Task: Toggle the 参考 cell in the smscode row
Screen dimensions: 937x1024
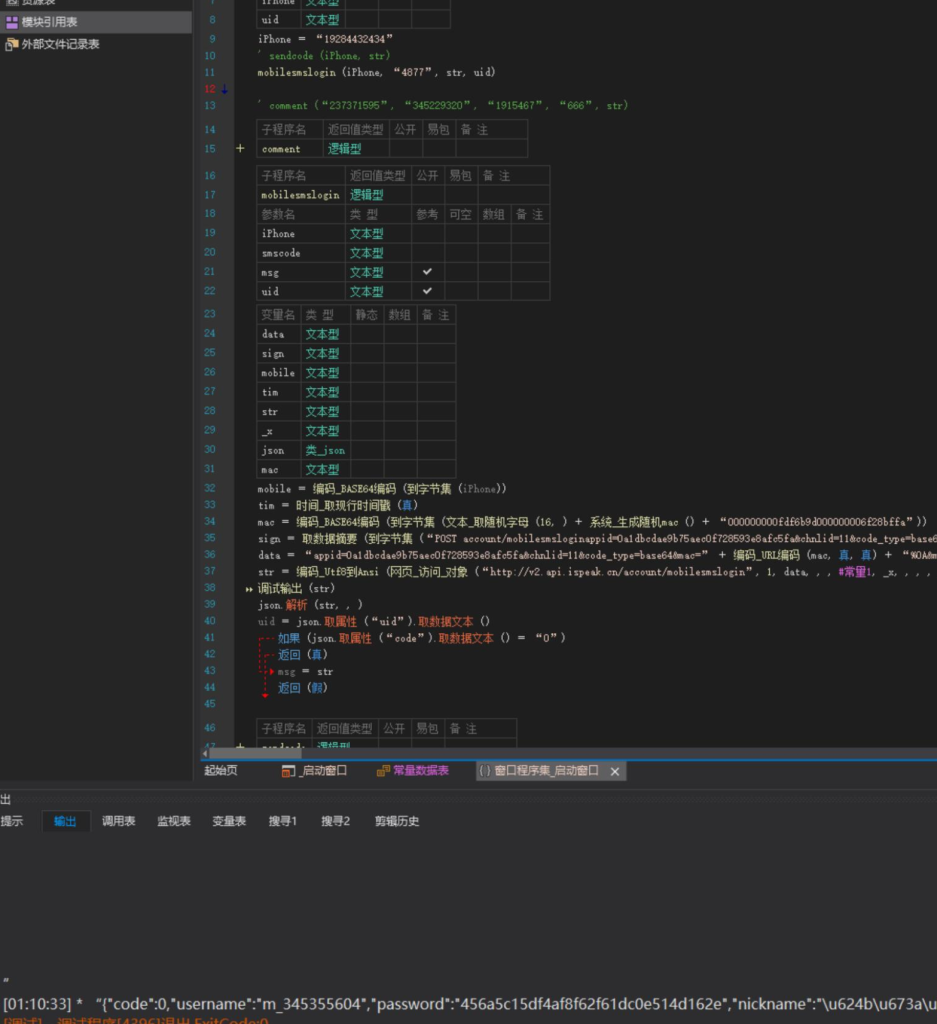Action: [x=428, y=253]
